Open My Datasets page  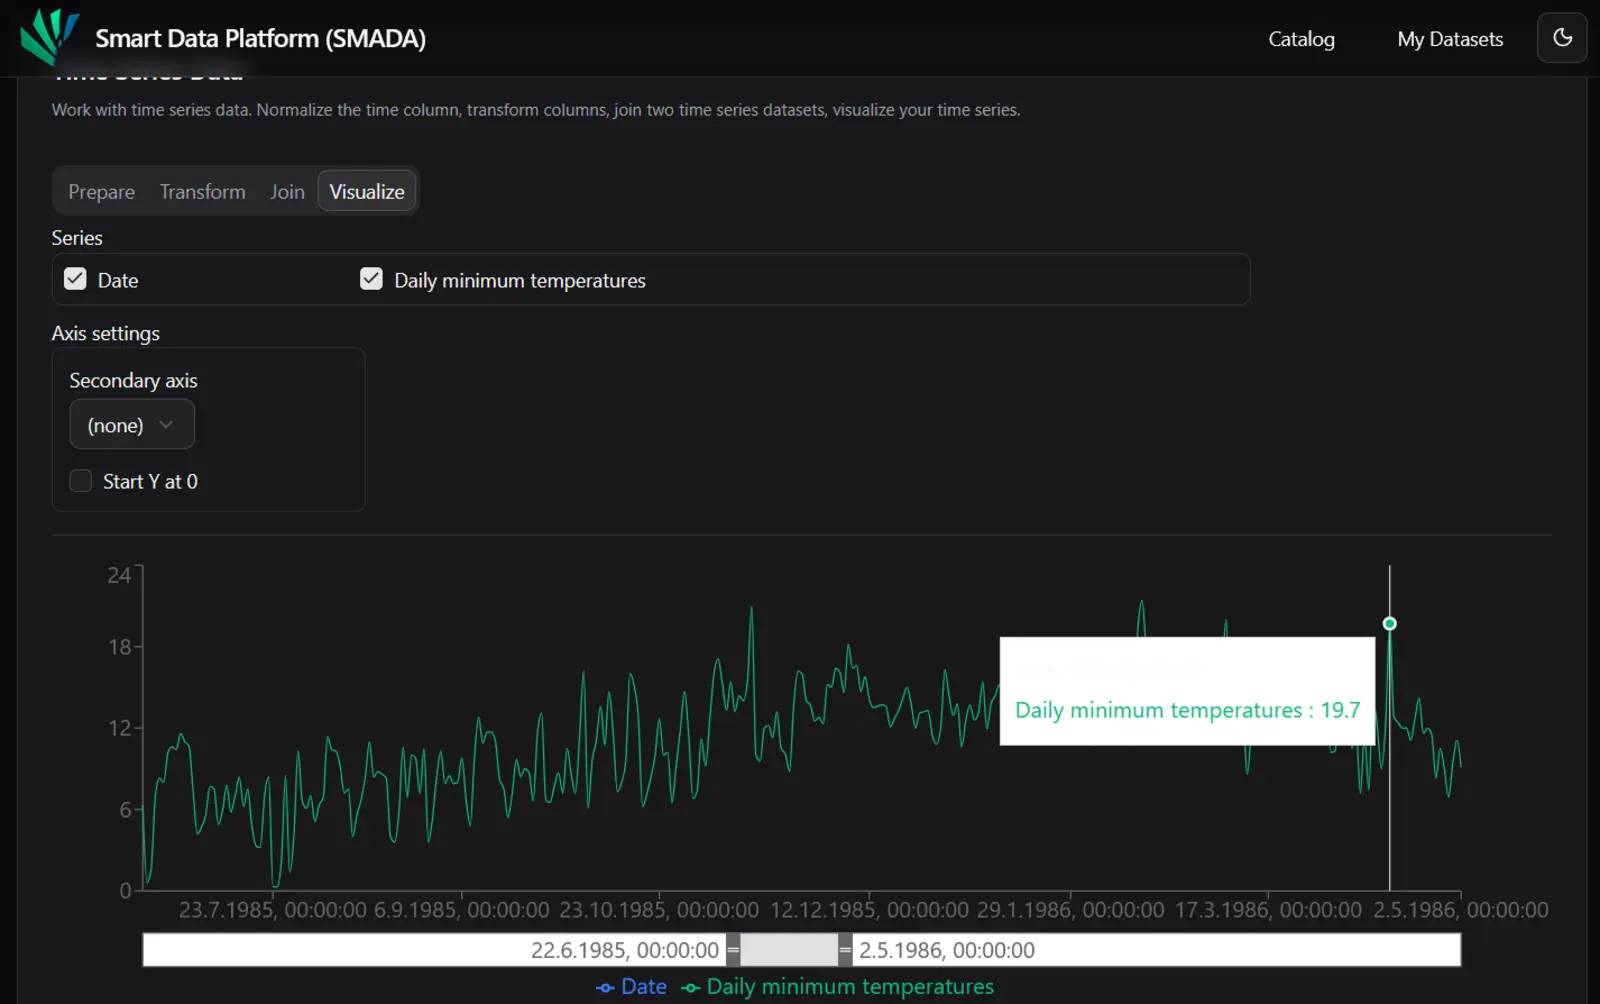coord(1450,39)
